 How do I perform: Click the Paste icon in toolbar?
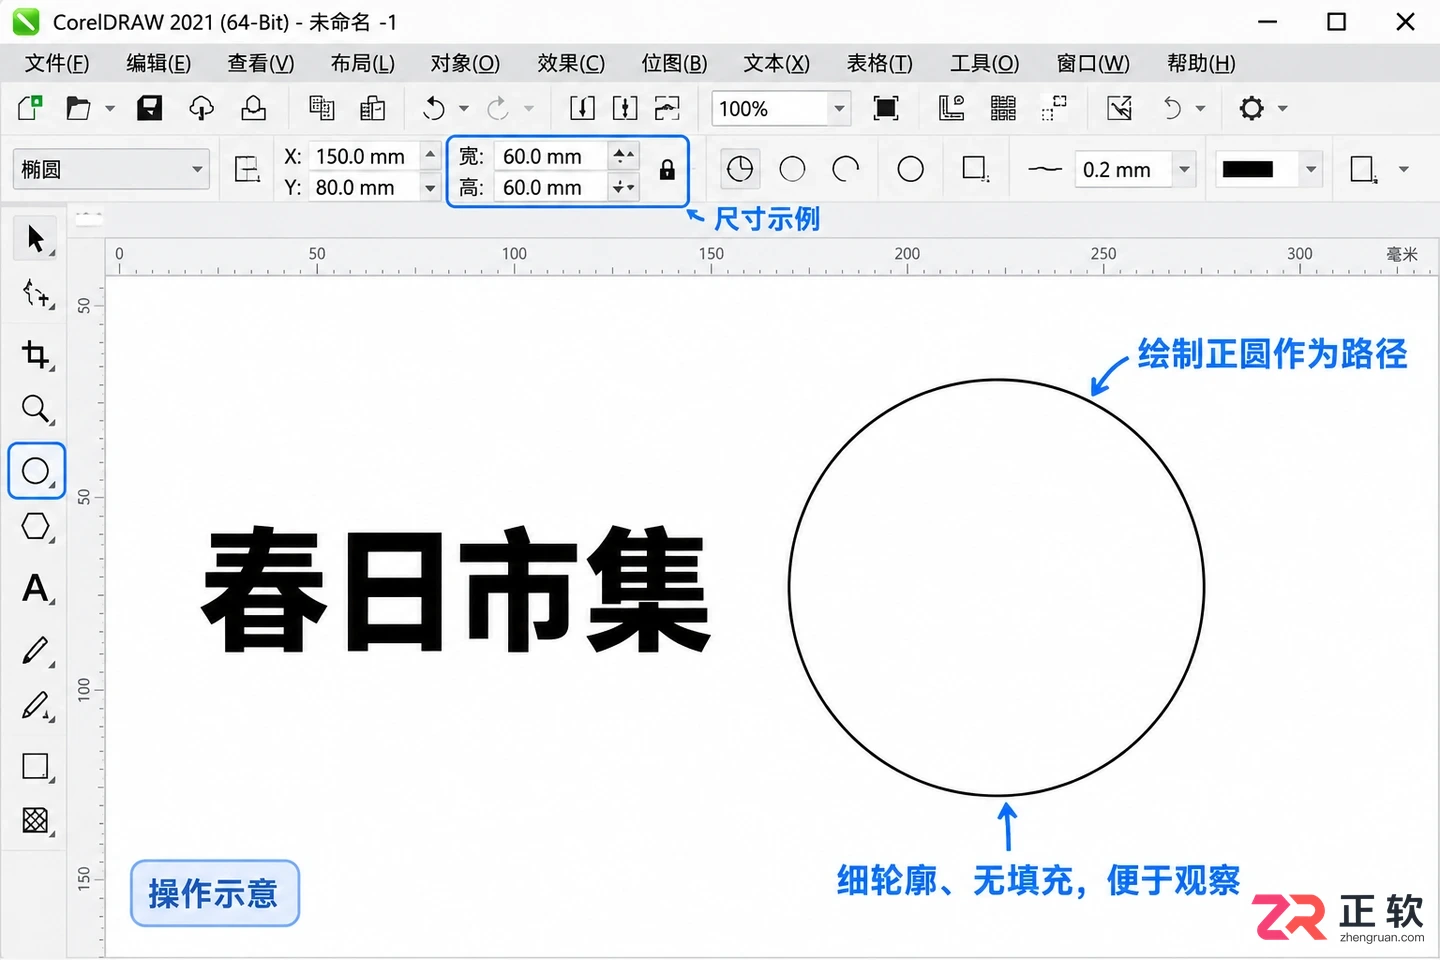pos(373,108)
